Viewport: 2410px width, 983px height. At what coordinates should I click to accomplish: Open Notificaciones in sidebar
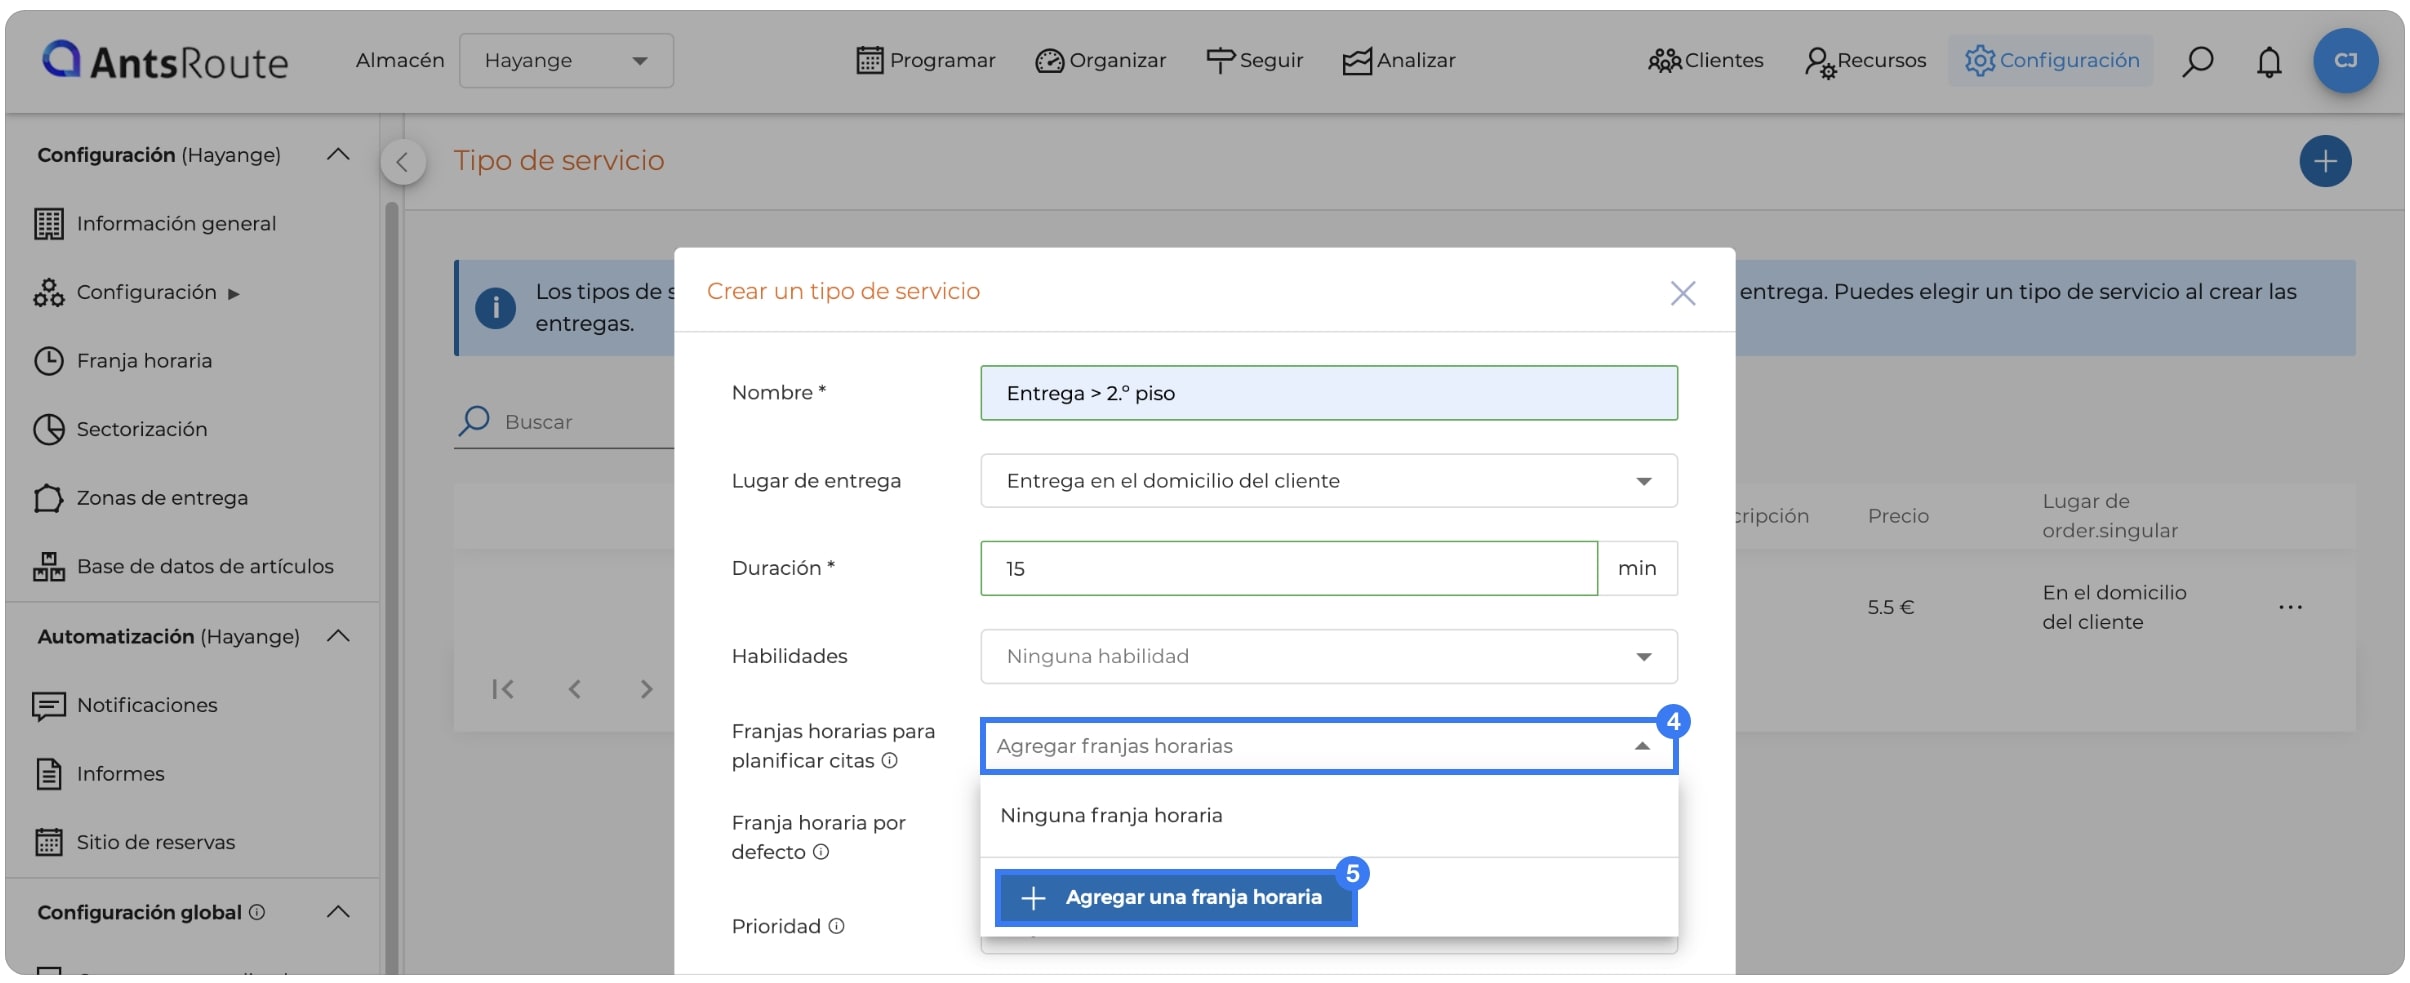pos(147,705)
